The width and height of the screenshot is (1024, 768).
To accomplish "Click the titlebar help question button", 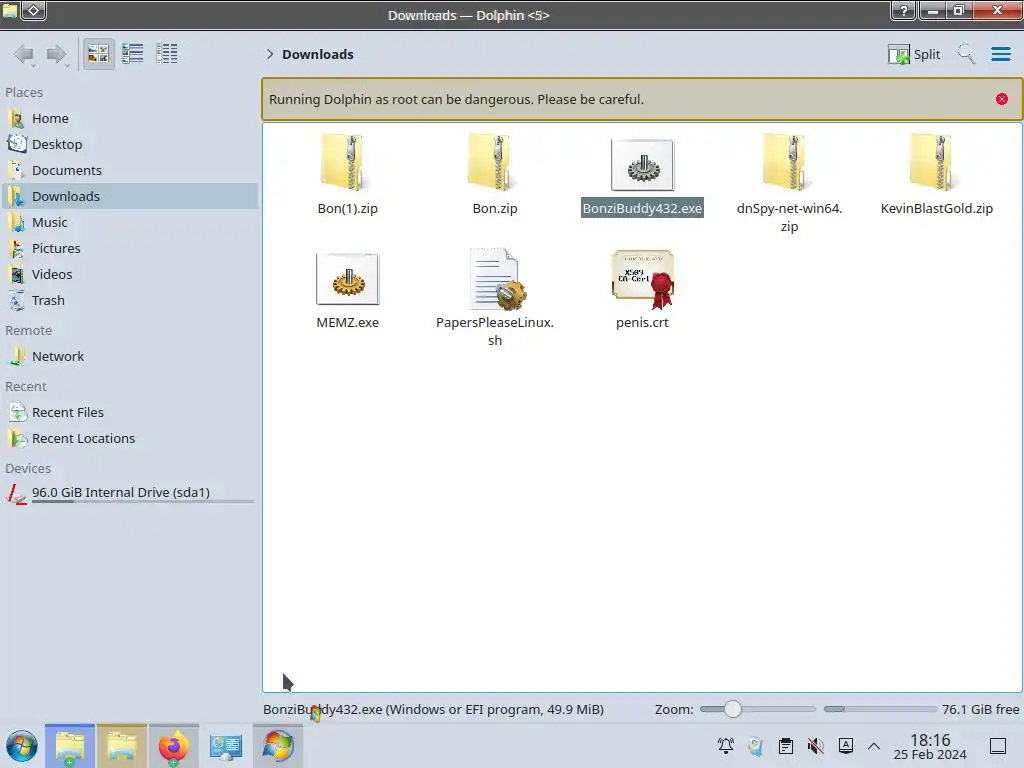I will tap(903, 10).
